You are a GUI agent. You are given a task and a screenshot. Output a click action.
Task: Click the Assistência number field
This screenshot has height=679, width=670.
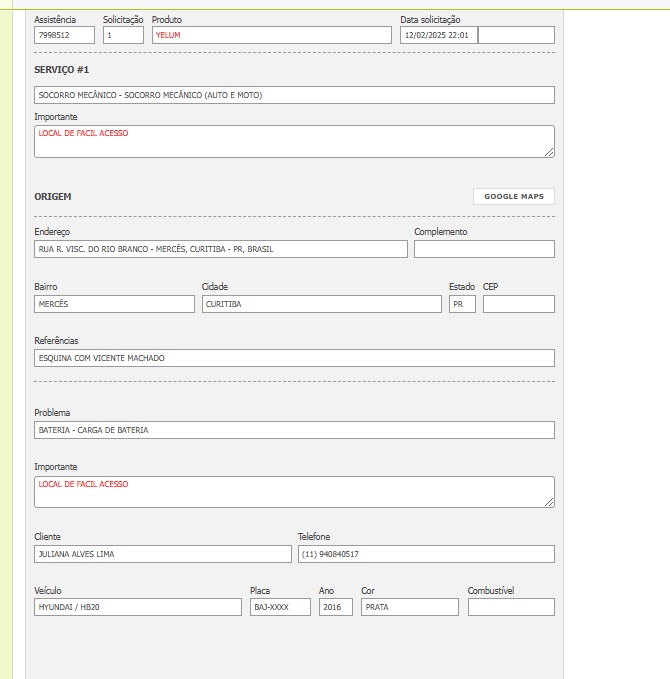click(64, 35)
